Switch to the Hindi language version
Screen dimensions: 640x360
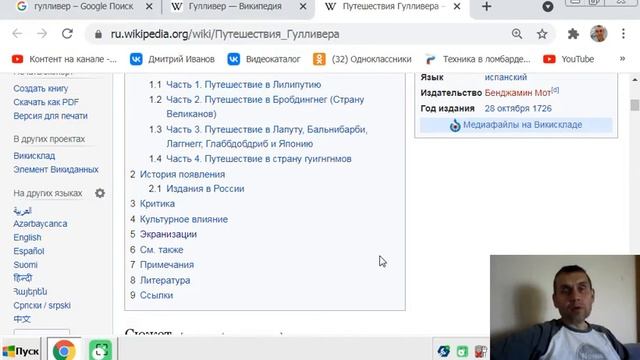[x=22, y=278]
